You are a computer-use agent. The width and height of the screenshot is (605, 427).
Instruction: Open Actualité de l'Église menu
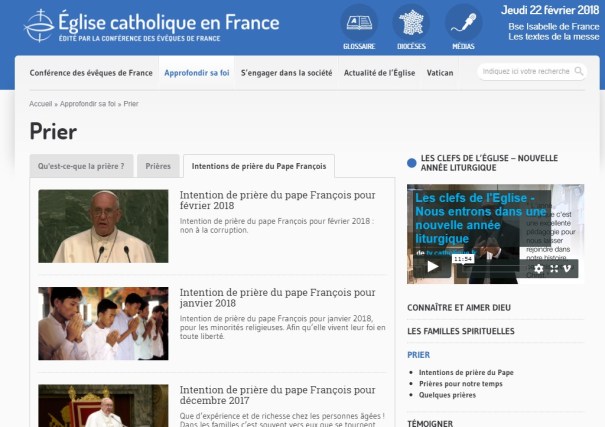coord(379,73)
